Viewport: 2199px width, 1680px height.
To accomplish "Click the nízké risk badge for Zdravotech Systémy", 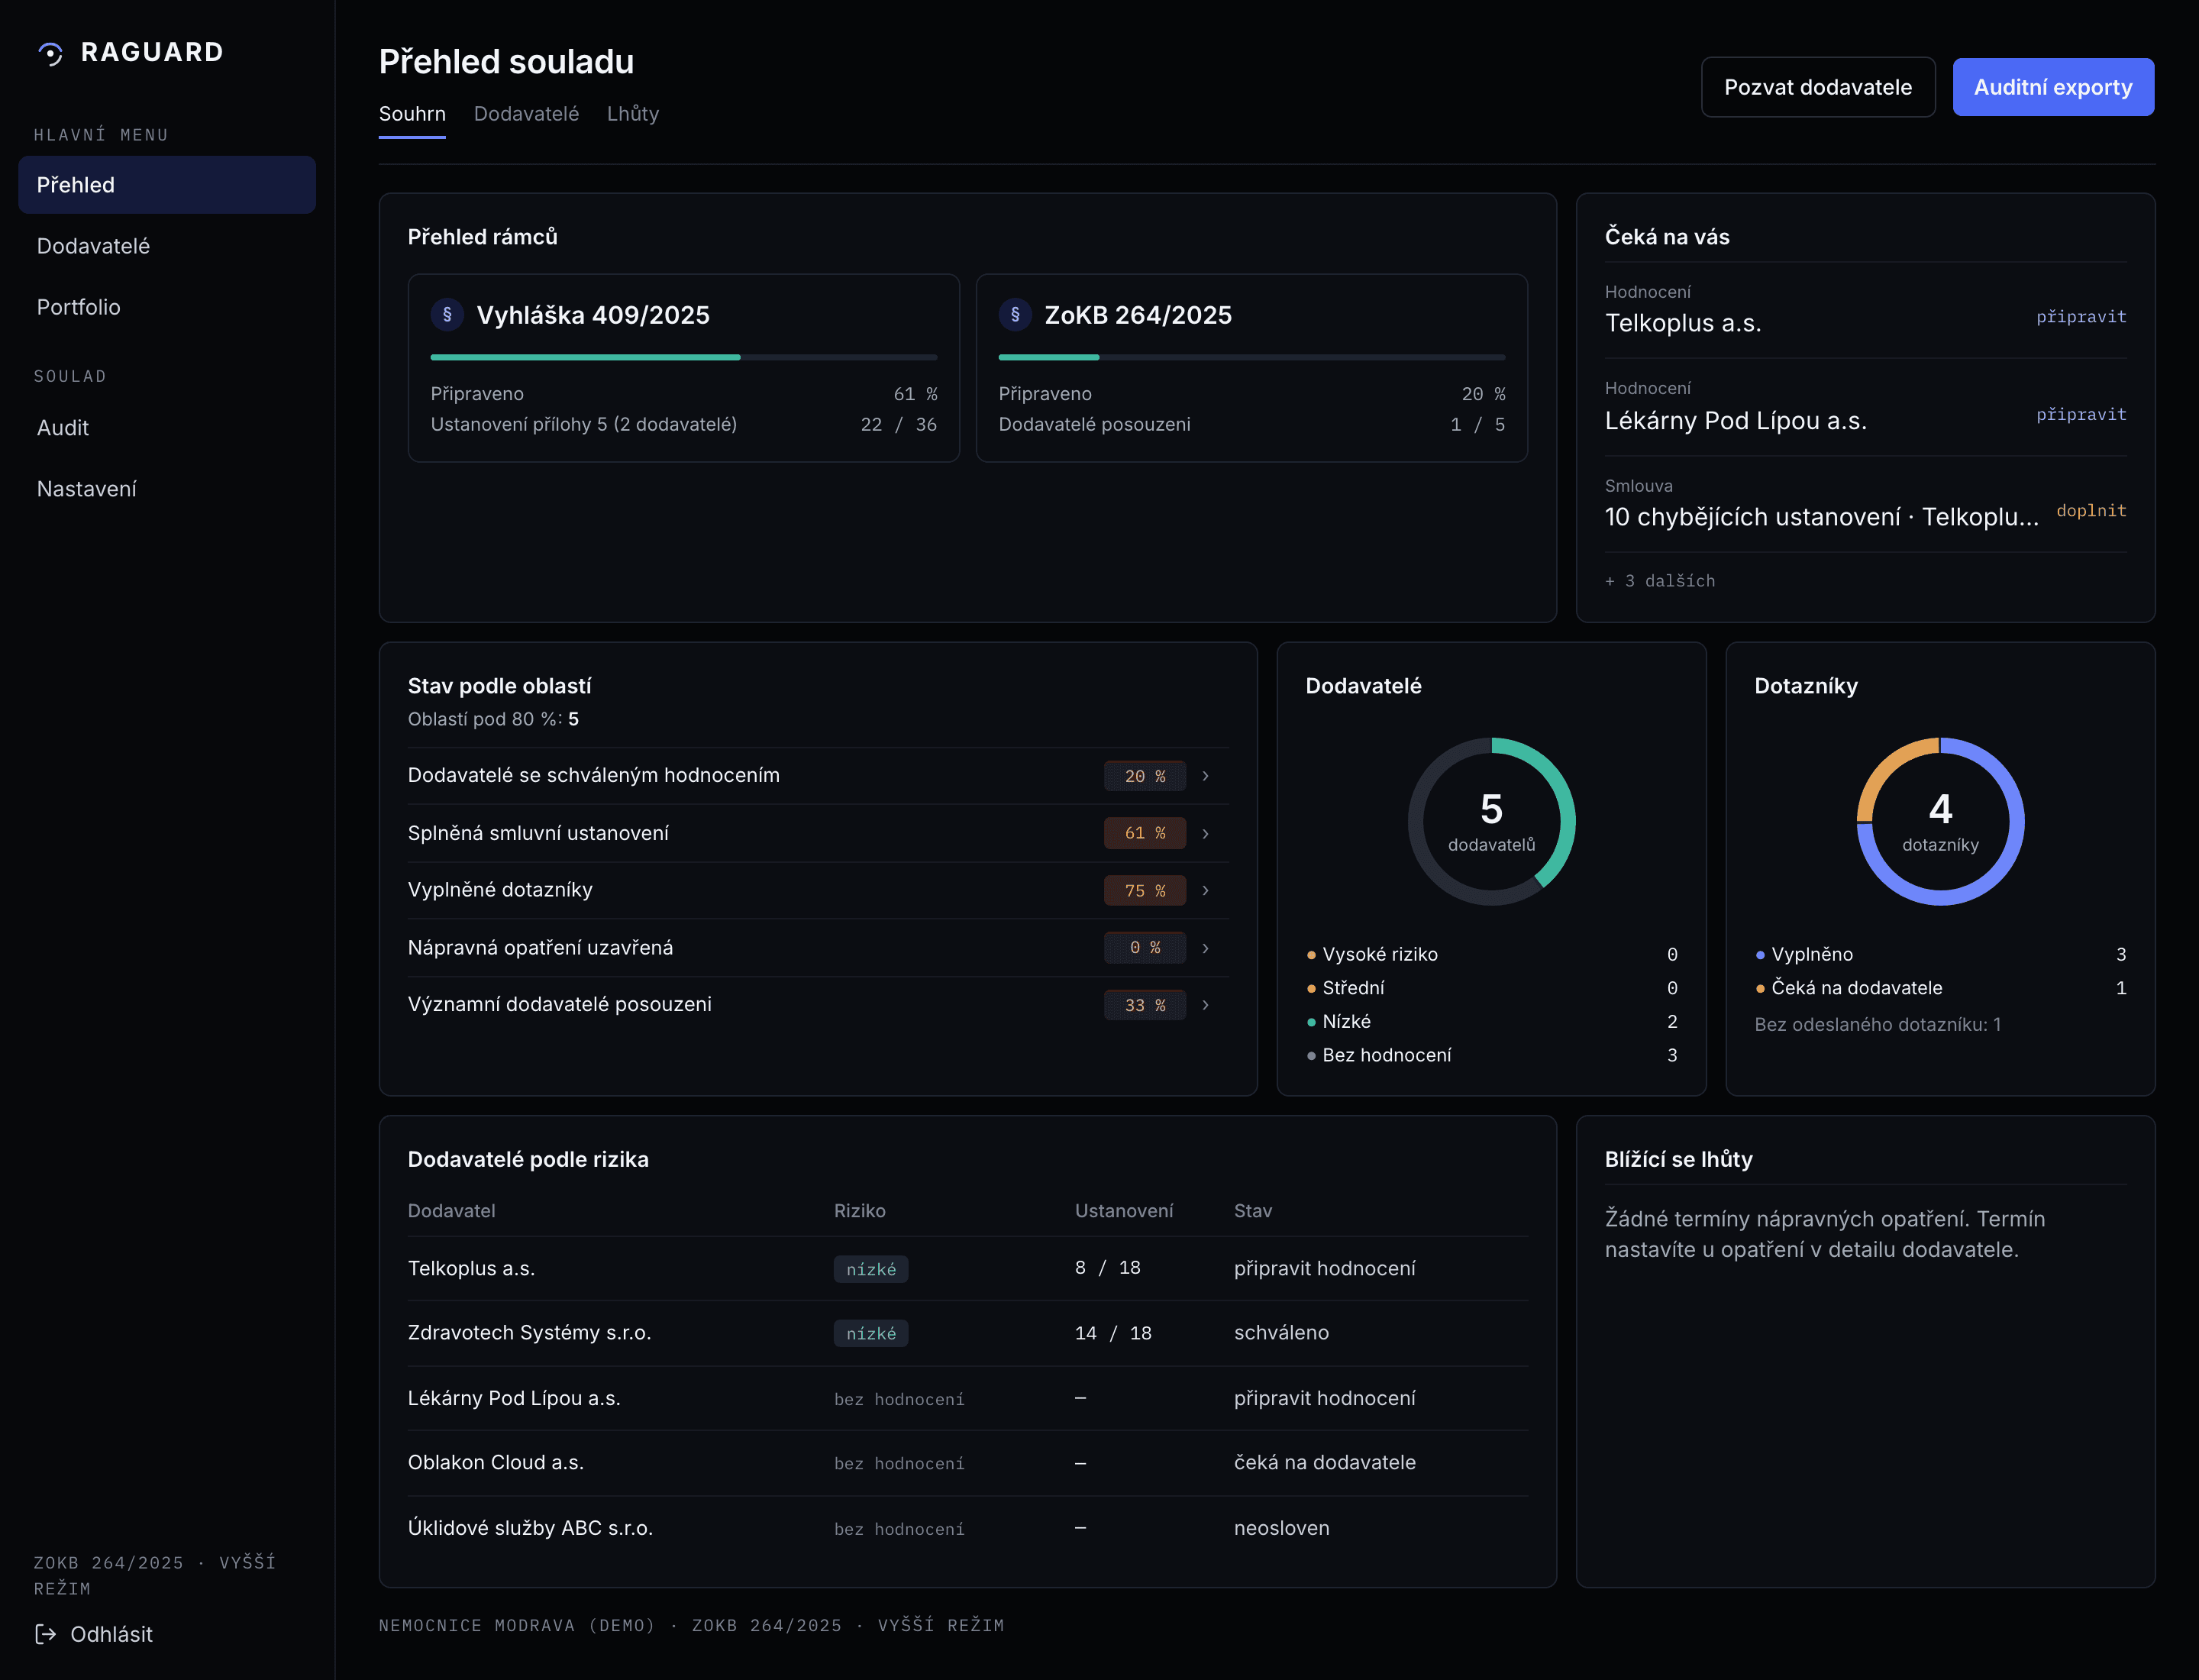I will [x=871, y=1333].
